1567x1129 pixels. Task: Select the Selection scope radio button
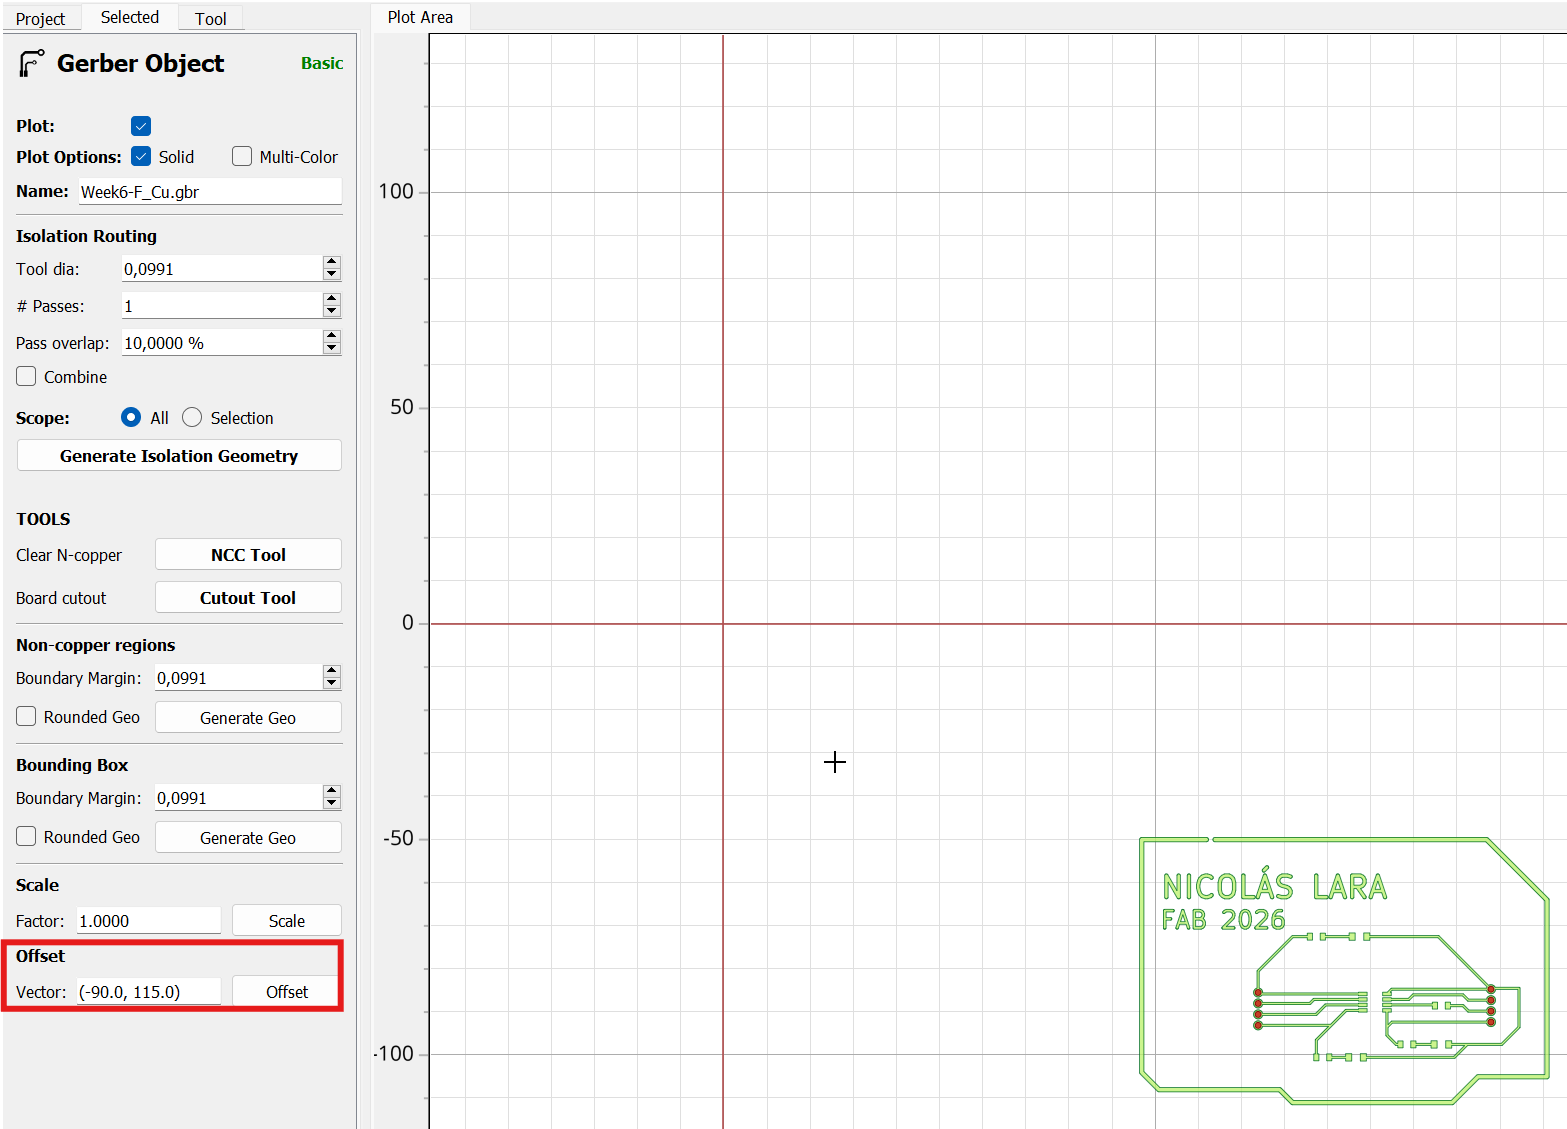[192, 417]
